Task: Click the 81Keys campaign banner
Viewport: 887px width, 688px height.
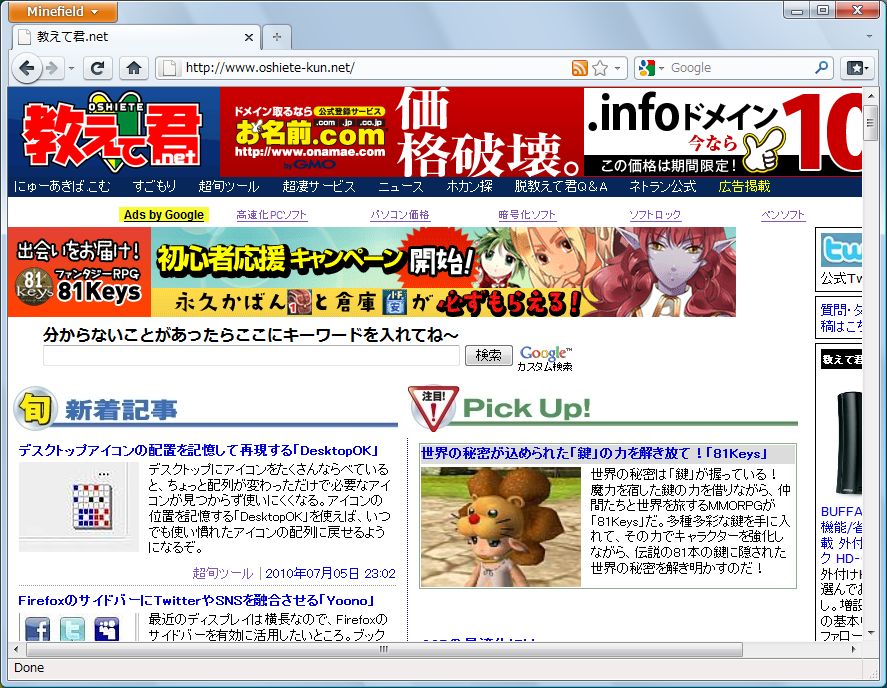Action: (x=372, y=272)
